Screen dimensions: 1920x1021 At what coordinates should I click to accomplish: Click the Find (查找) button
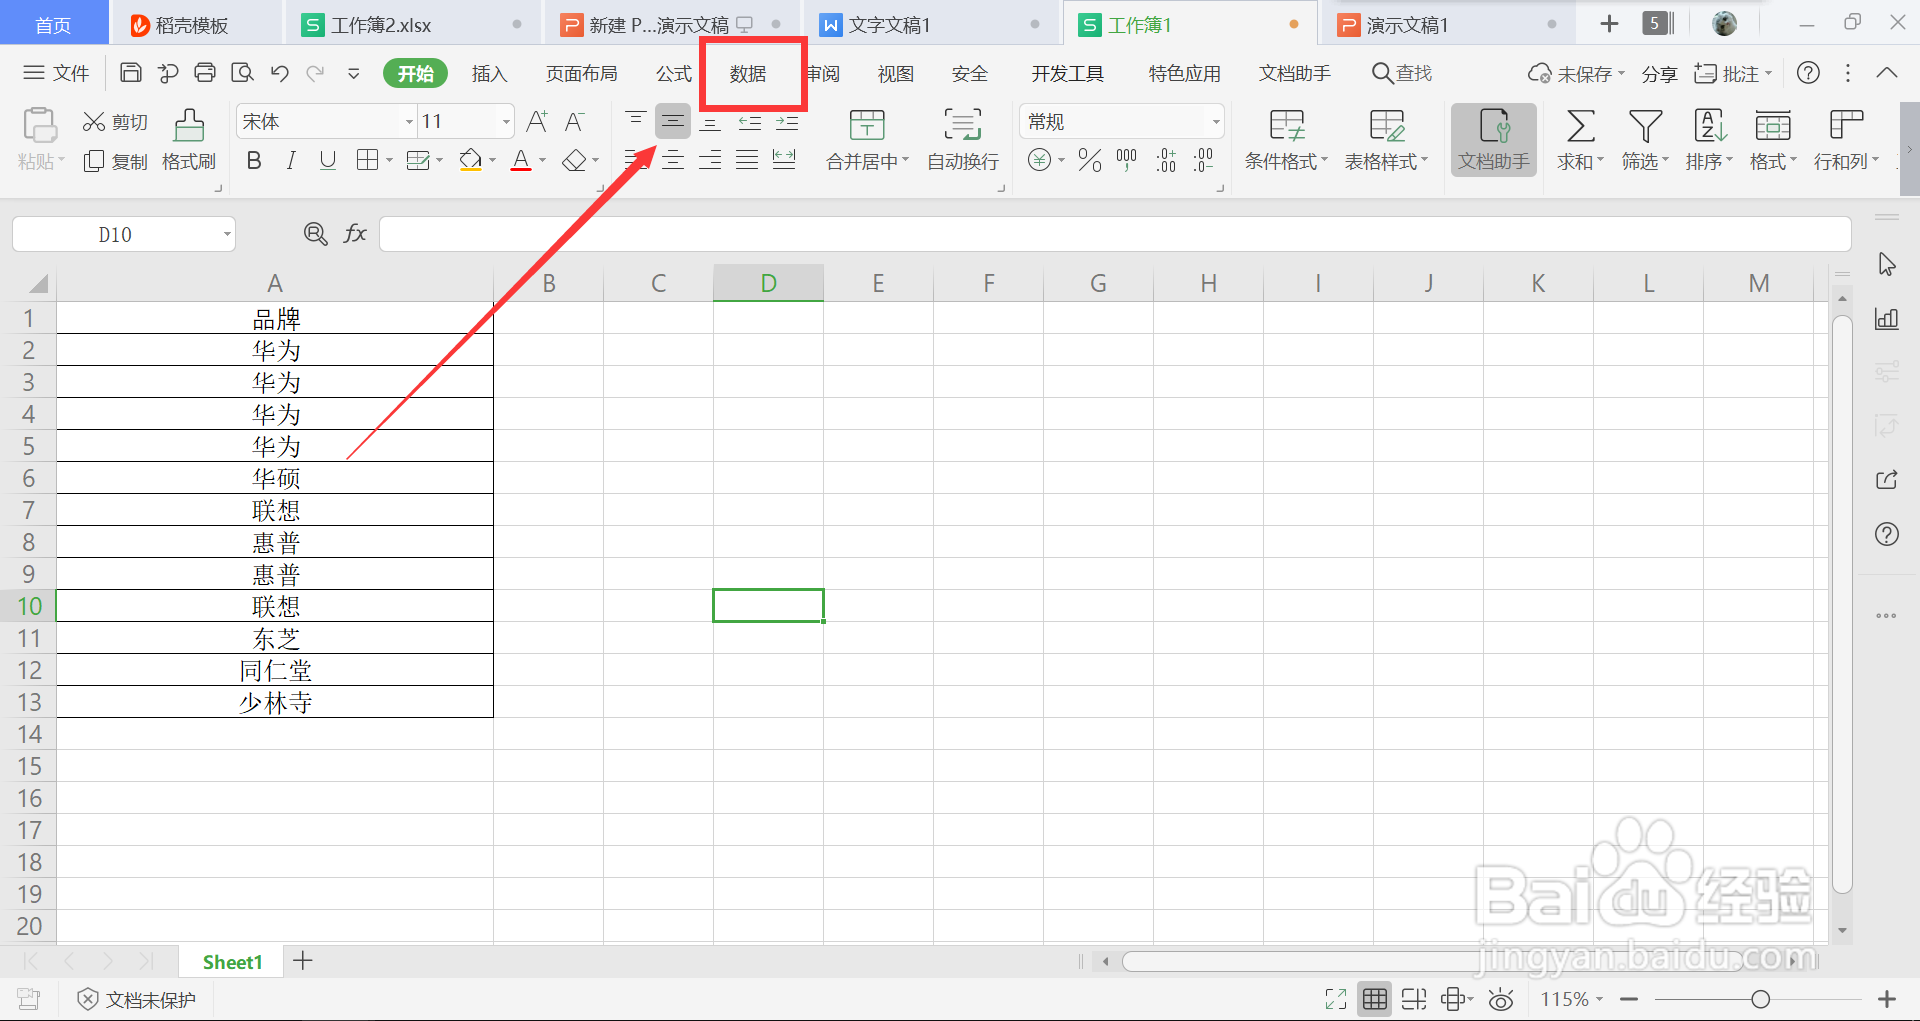[x=1402, y=73]
